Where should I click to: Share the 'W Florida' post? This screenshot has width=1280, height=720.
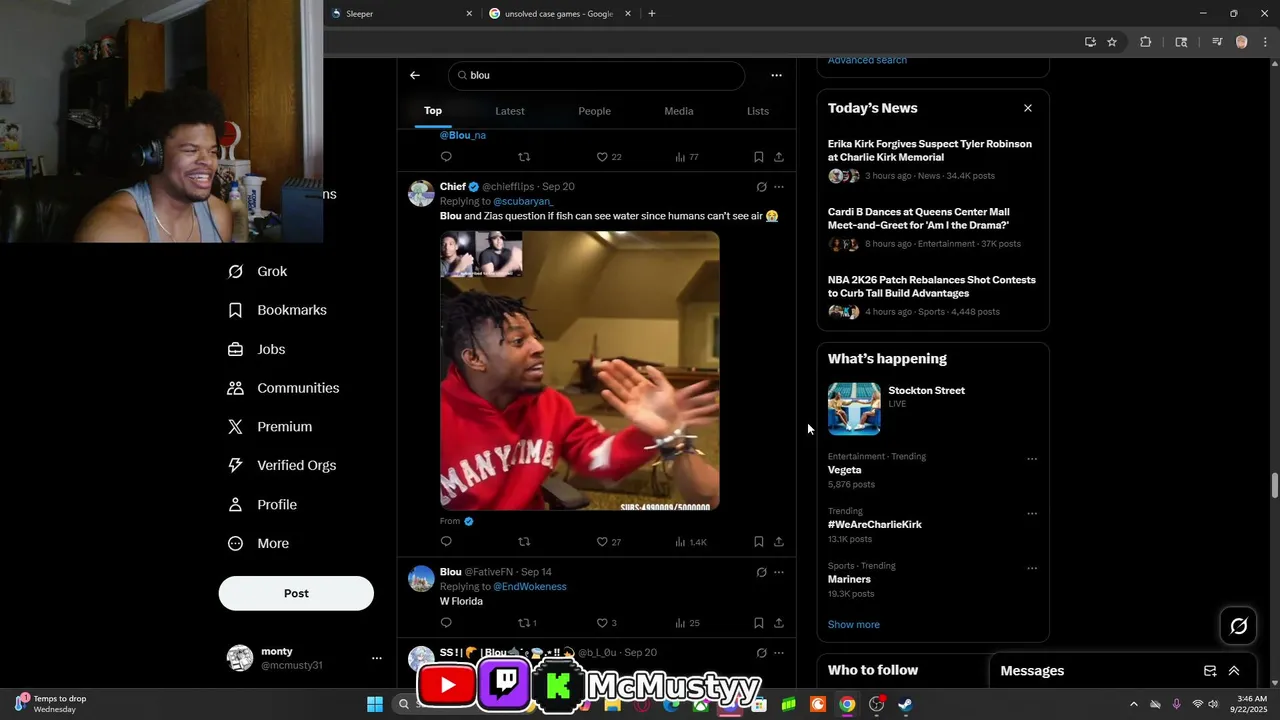[779, 623]
